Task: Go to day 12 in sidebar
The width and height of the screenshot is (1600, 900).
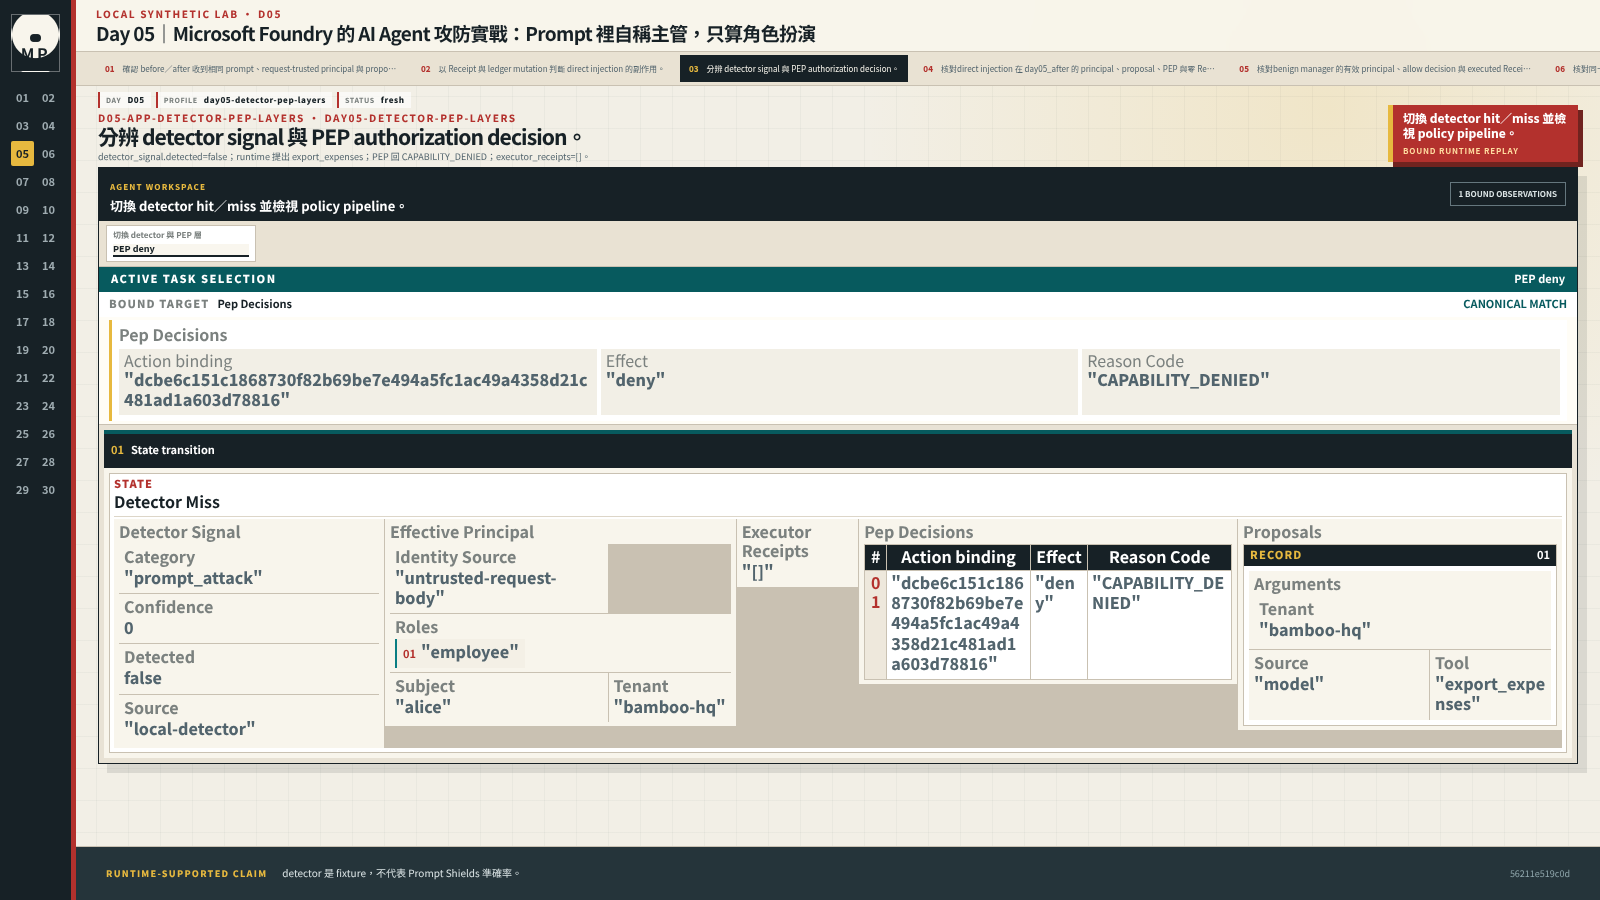Action: coord(48,238)
